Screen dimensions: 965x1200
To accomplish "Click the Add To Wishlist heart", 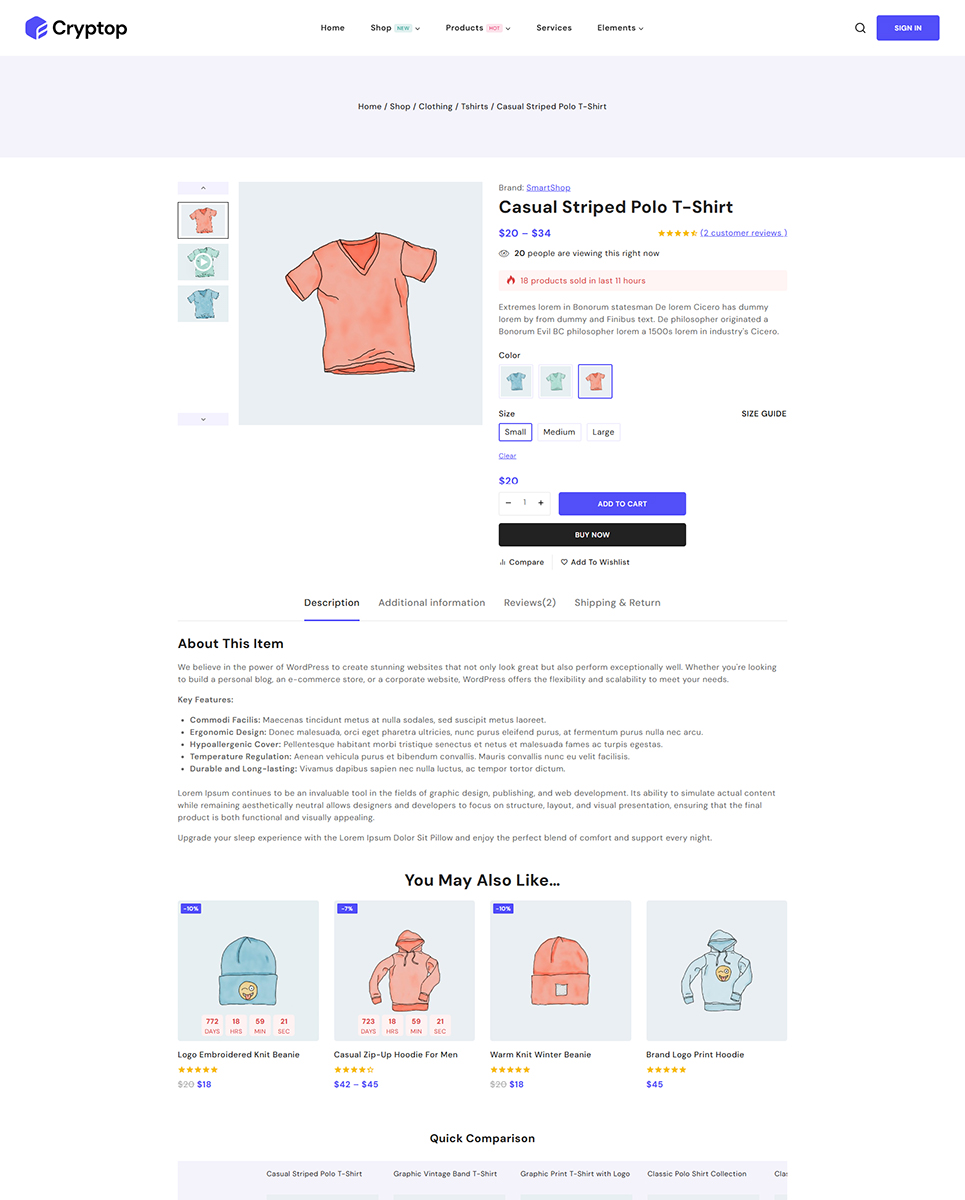I will coord(564,562).
